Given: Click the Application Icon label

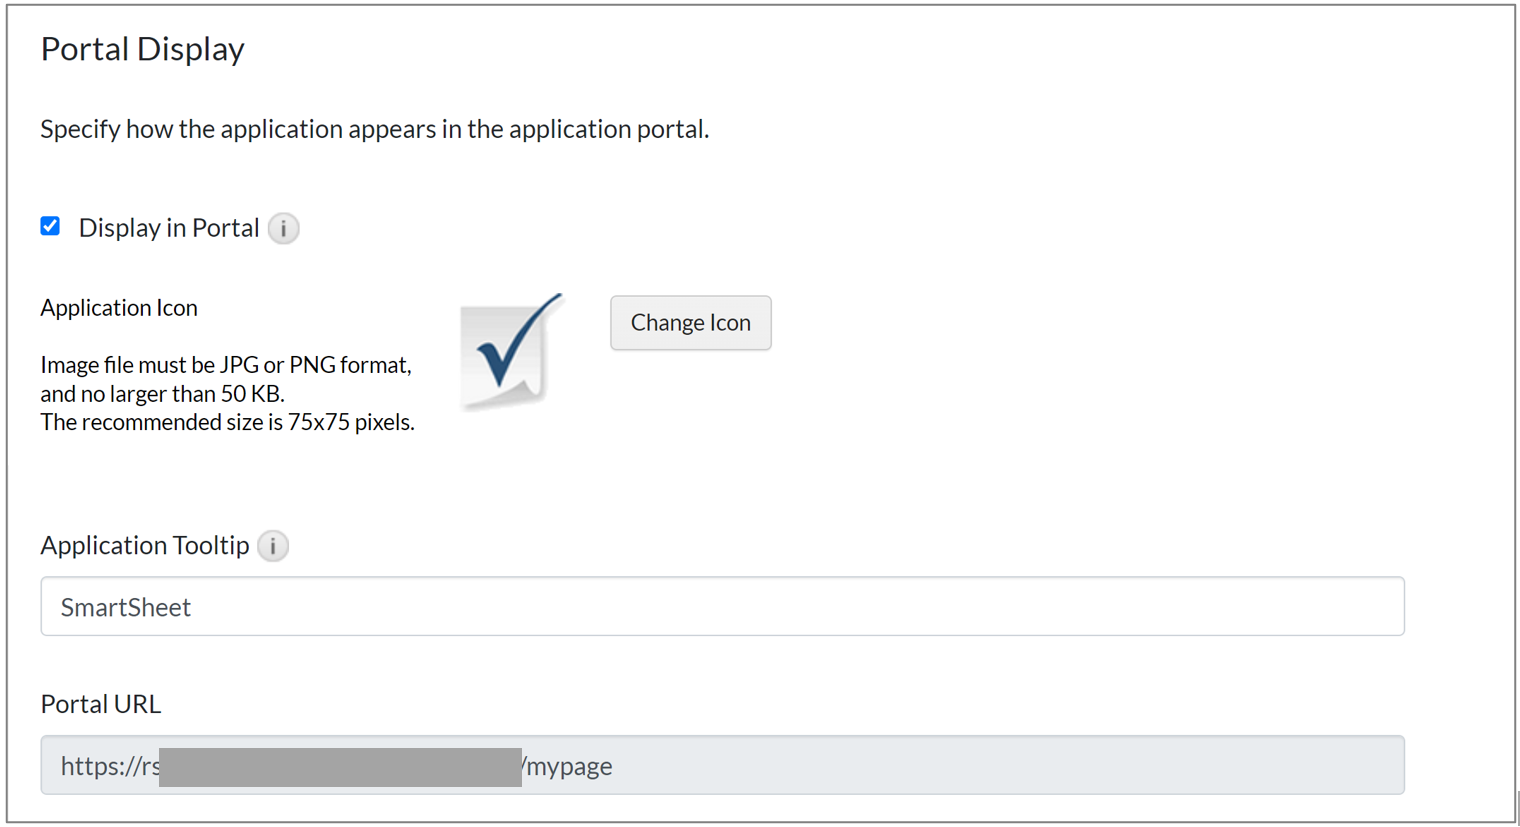Looking at the screenshot, I should coord(119,308).
